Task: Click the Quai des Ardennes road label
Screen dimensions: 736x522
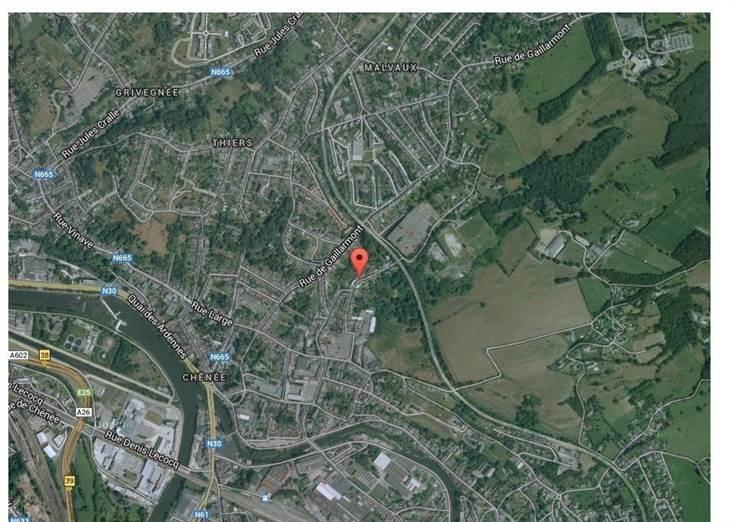Action: point(157,327)
